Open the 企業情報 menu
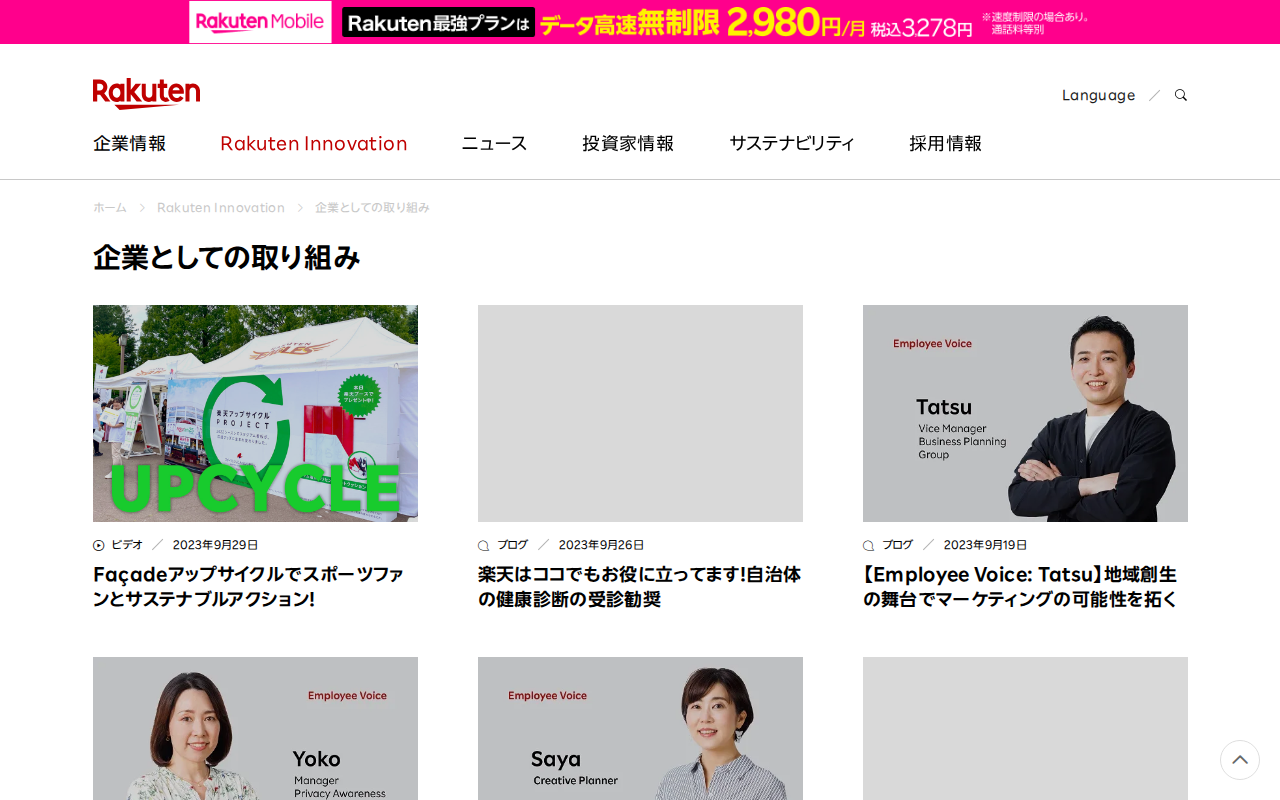 point(130,143)
